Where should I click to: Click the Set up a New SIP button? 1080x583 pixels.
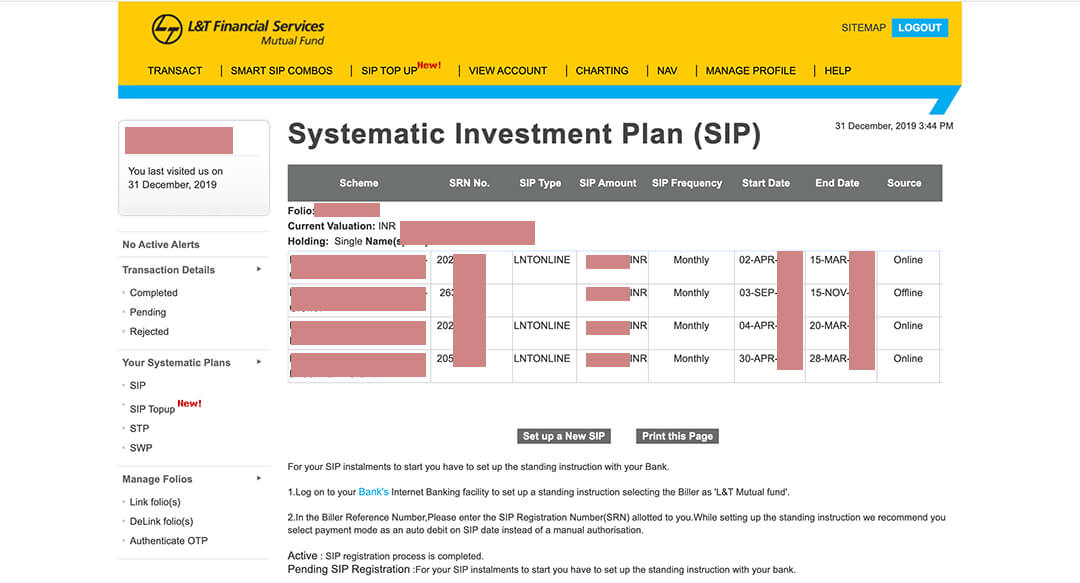tap(563, 436)
